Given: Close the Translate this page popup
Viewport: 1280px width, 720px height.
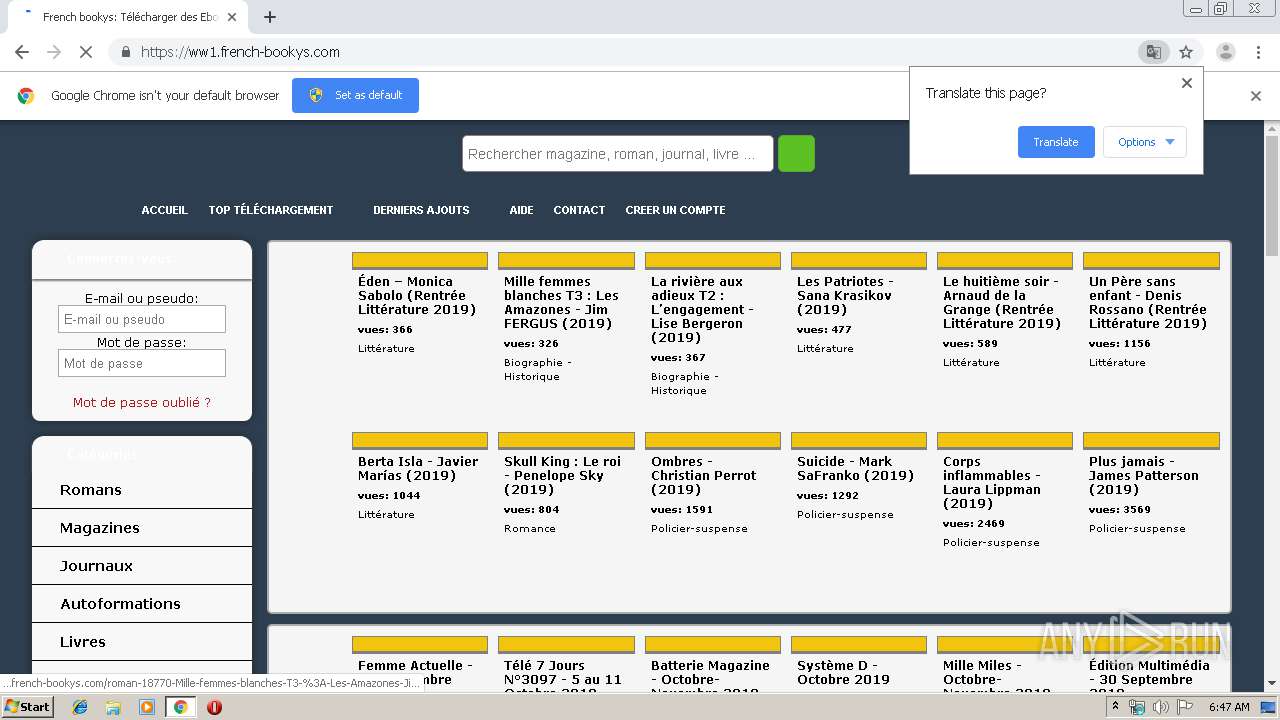Looking at the screenshot, I should coord(1187,83).
